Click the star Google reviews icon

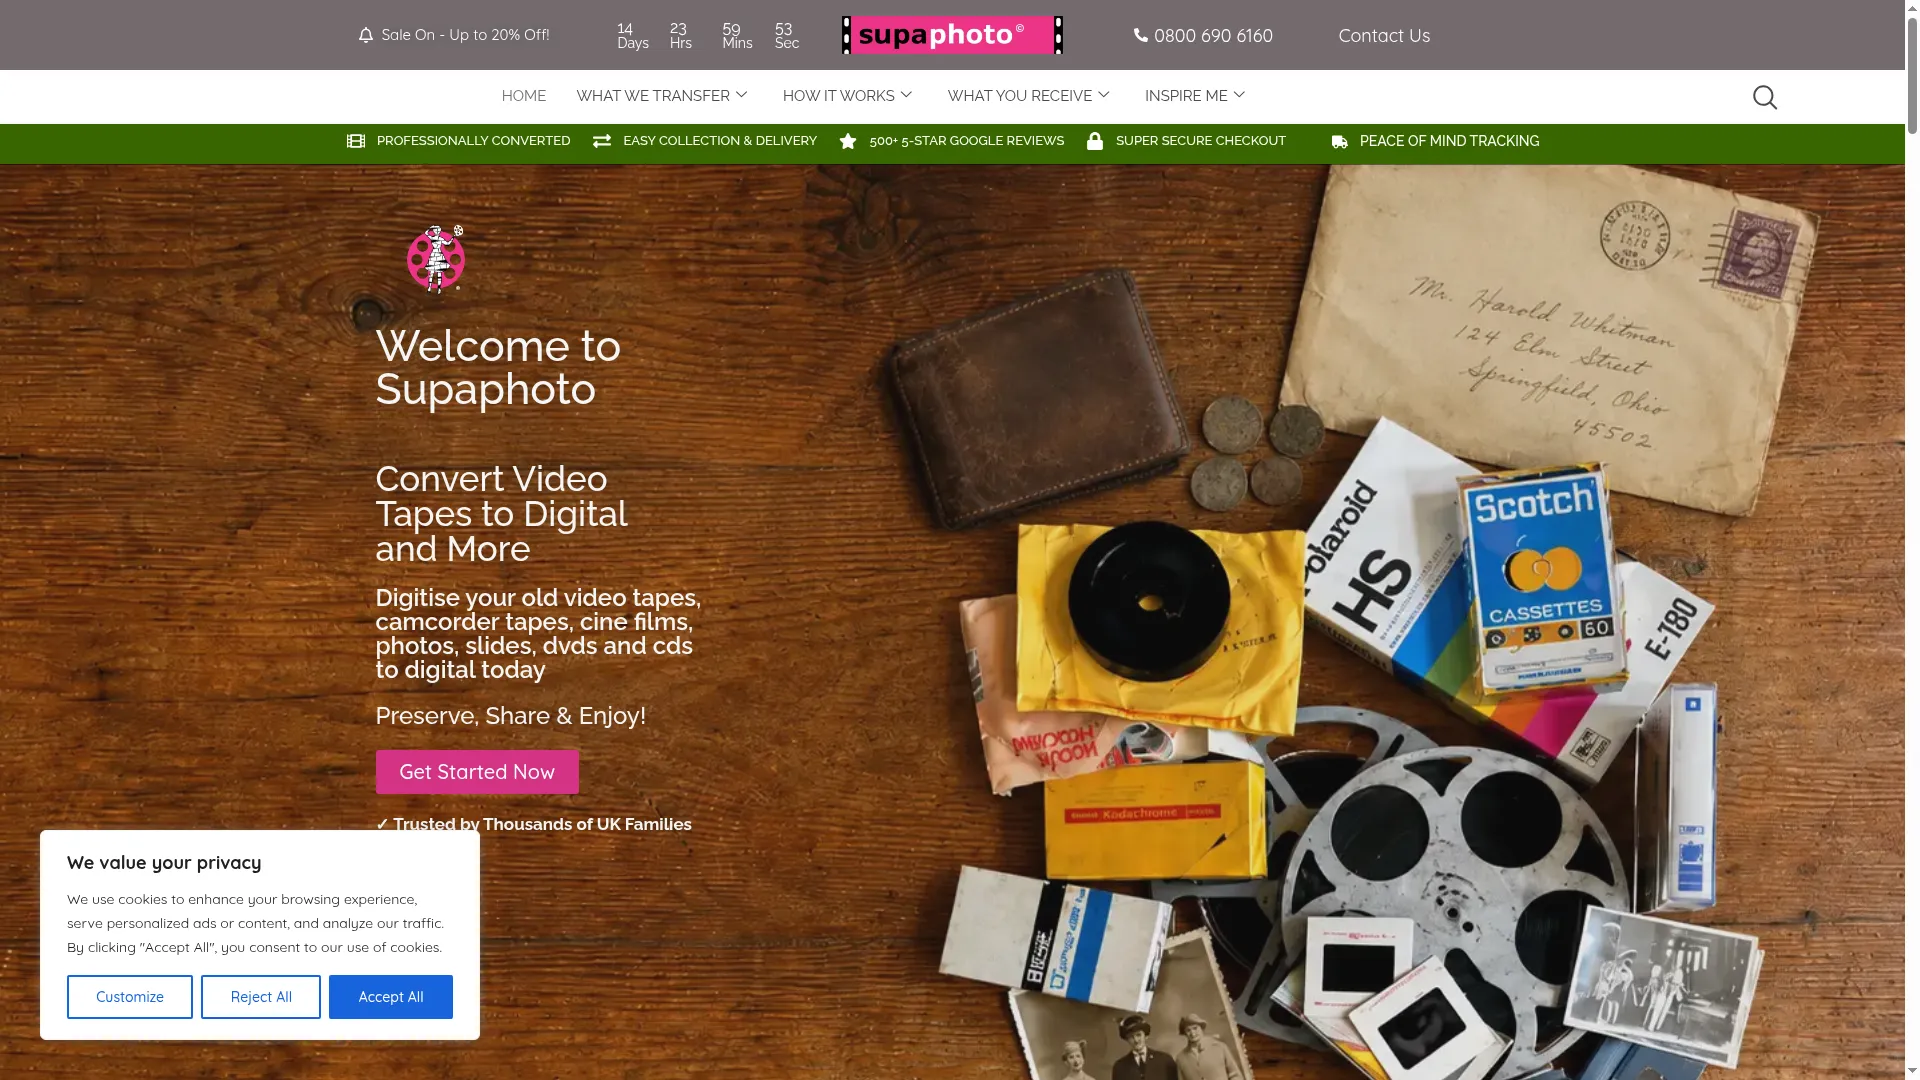pos(848,141)
